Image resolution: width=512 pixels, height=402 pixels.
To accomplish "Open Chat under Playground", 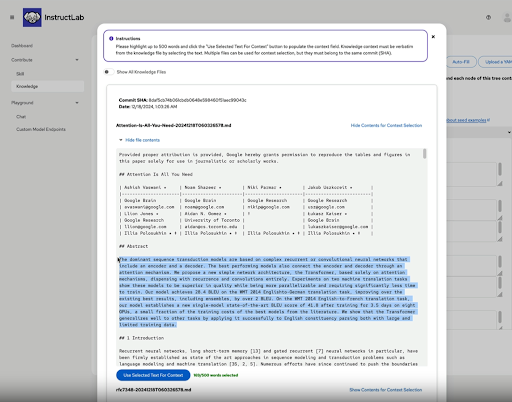I will pyautogui.click(x=21, y=117).
